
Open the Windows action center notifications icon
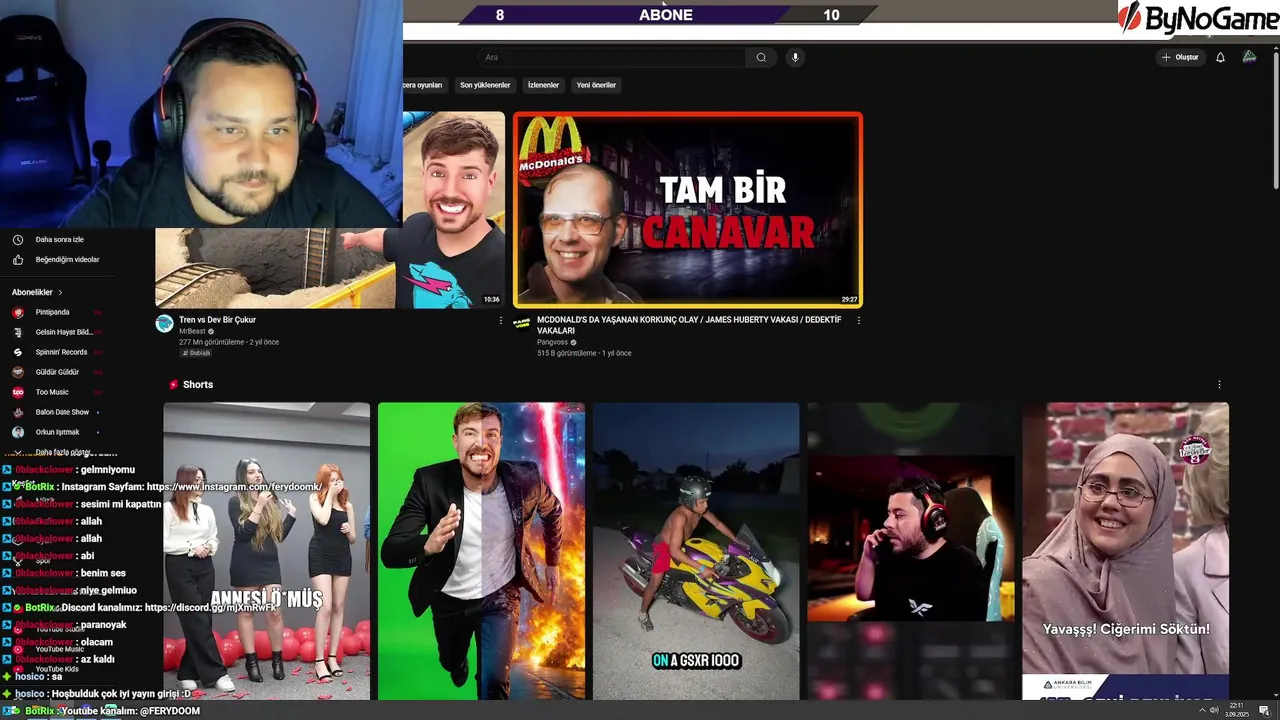(x=1264, y=710)
